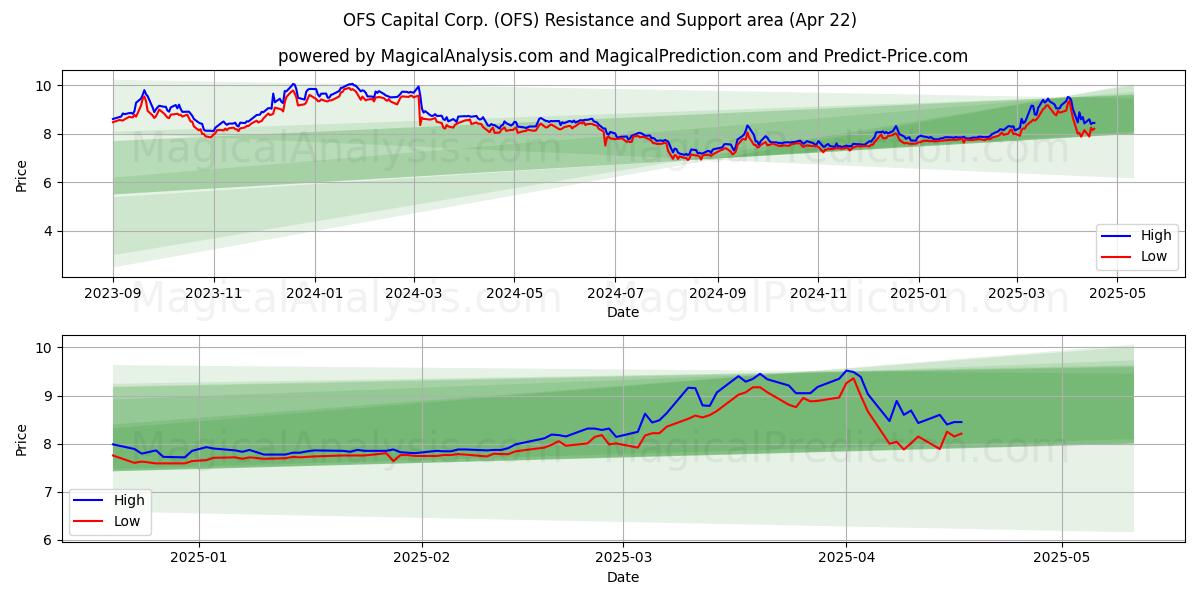The height and width of the screenshot is (600, 1200).
Task: Click the '2024-07' date tick label
Action: click(x=615, y=294)
